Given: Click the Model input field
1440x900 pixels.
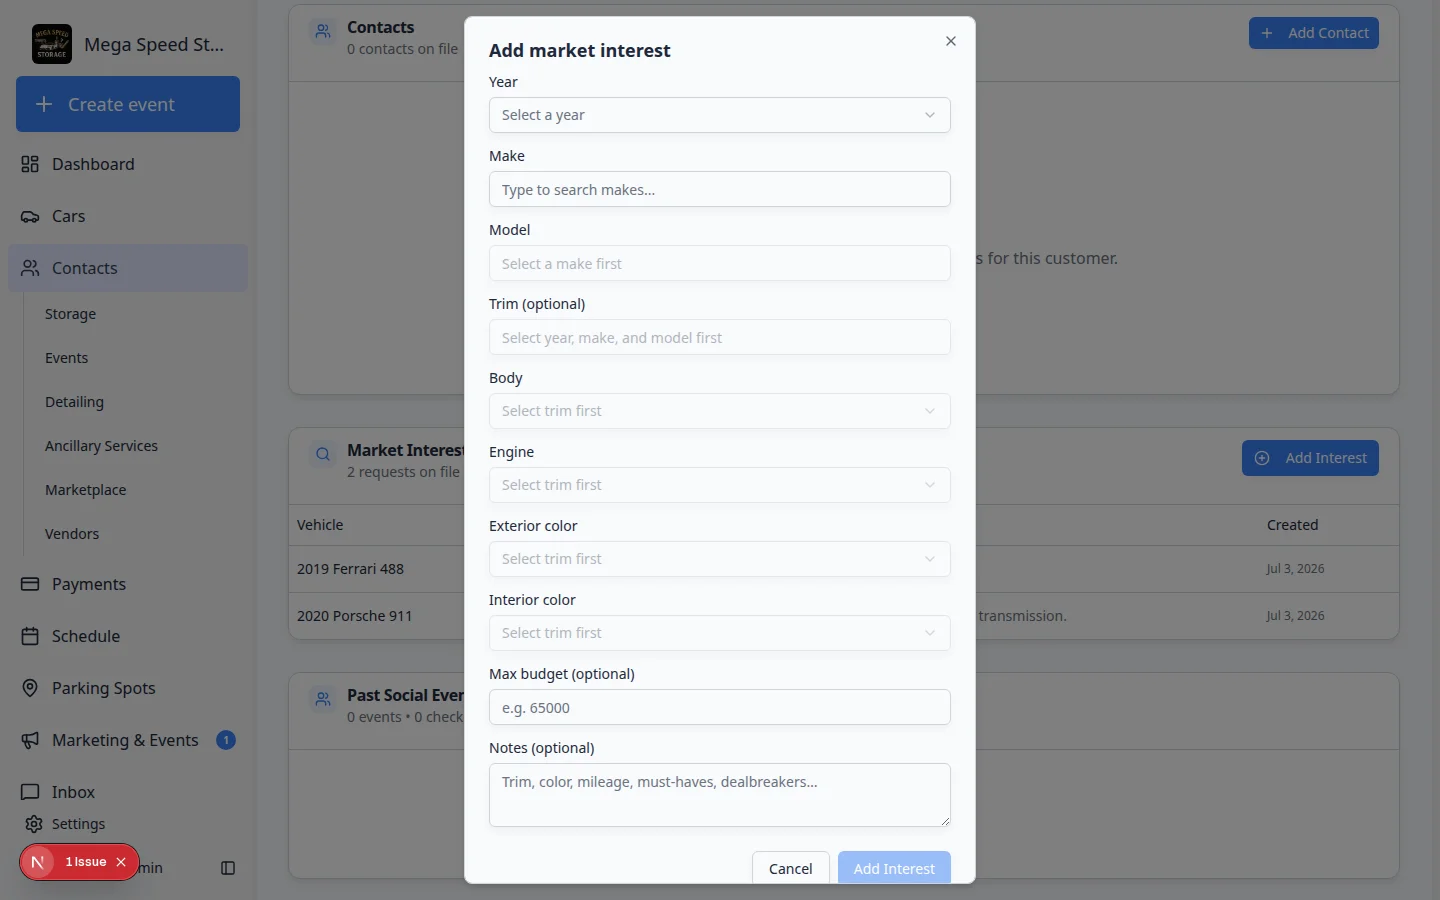Looking at the screenshot, I should (719, 263).
